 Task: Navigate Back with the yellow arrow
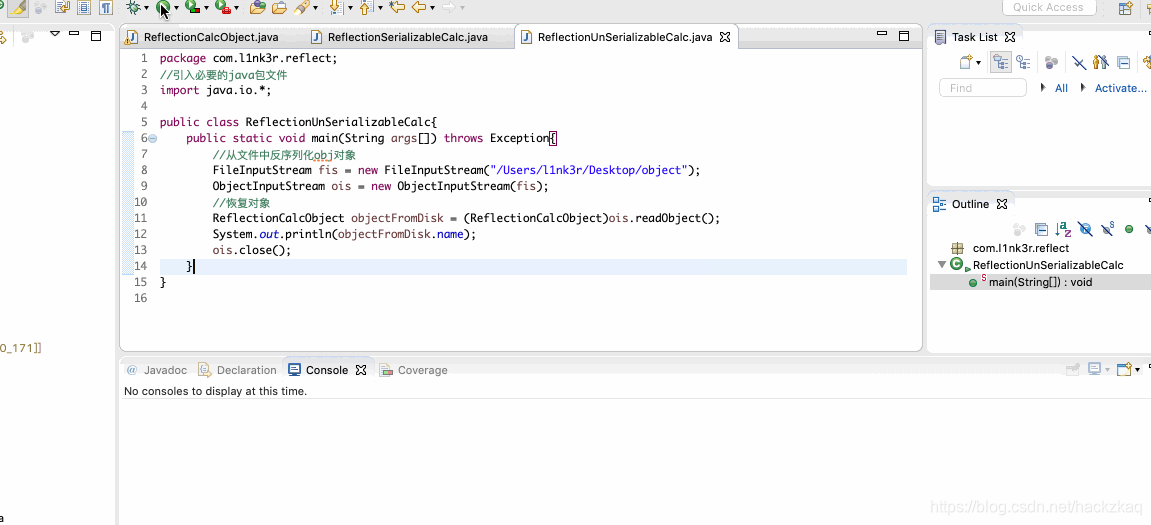coord(419,7)
